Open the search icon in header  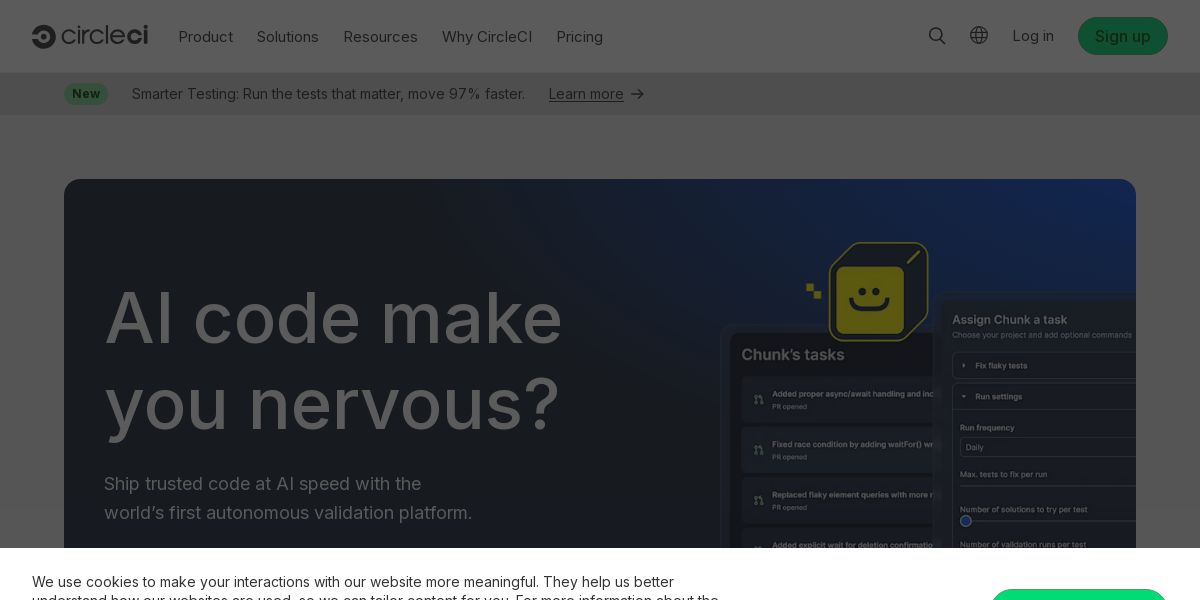pyautogui.click(x=937, y=36)
